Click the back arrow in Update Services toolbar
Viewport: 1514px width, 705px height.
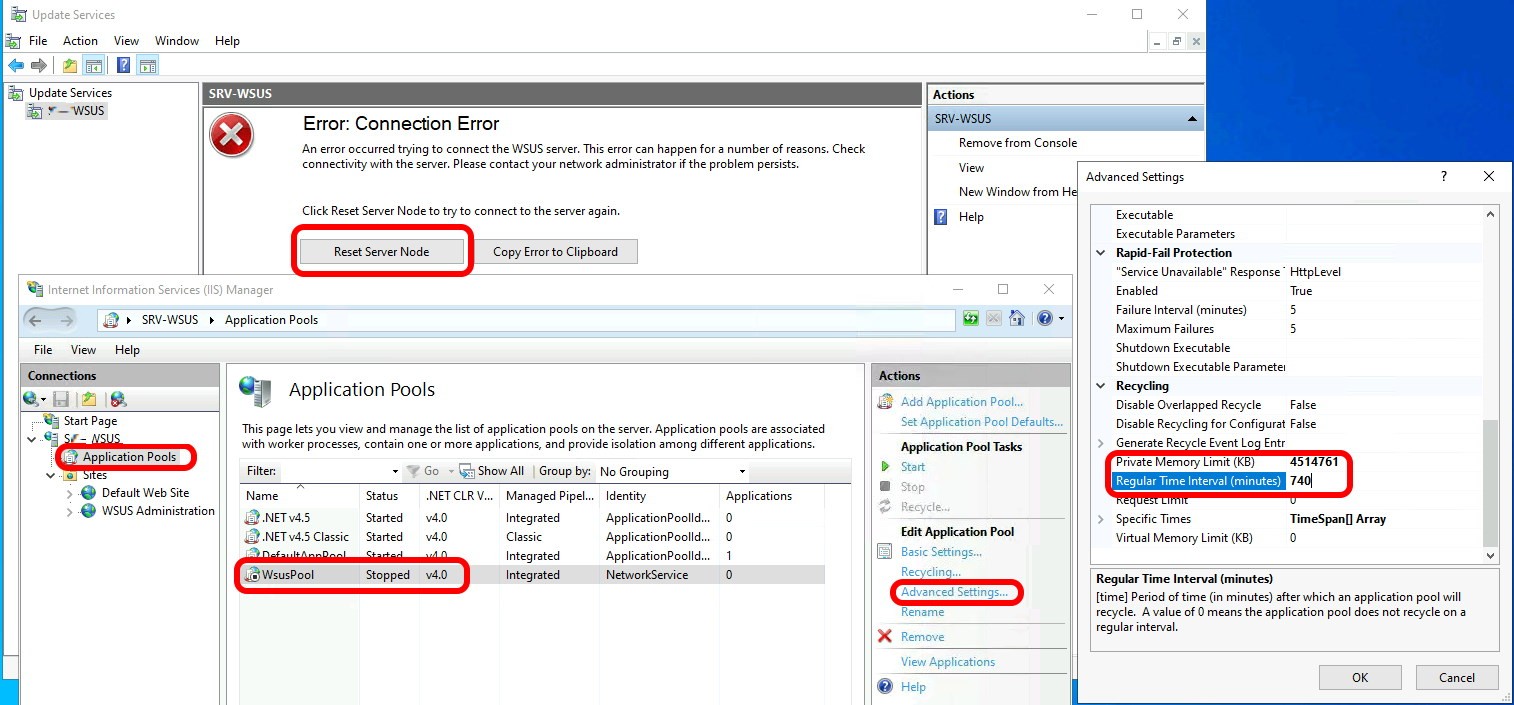point(16,66)
